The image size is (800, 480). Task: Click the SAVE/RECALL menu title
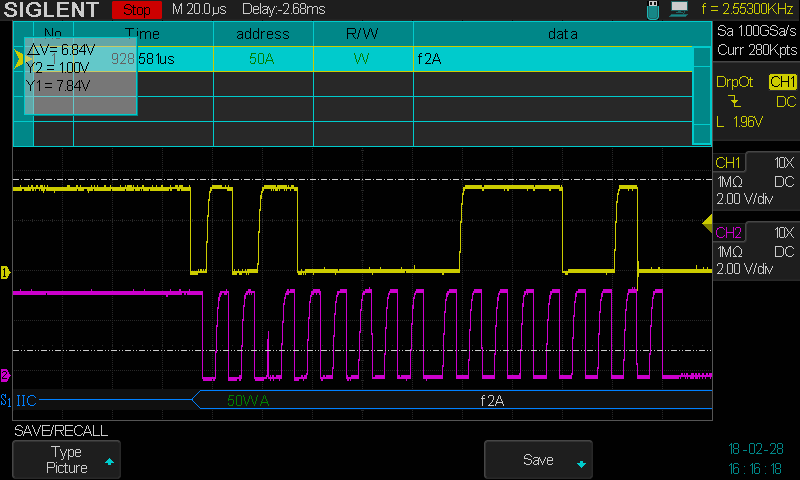click(61, 431)
